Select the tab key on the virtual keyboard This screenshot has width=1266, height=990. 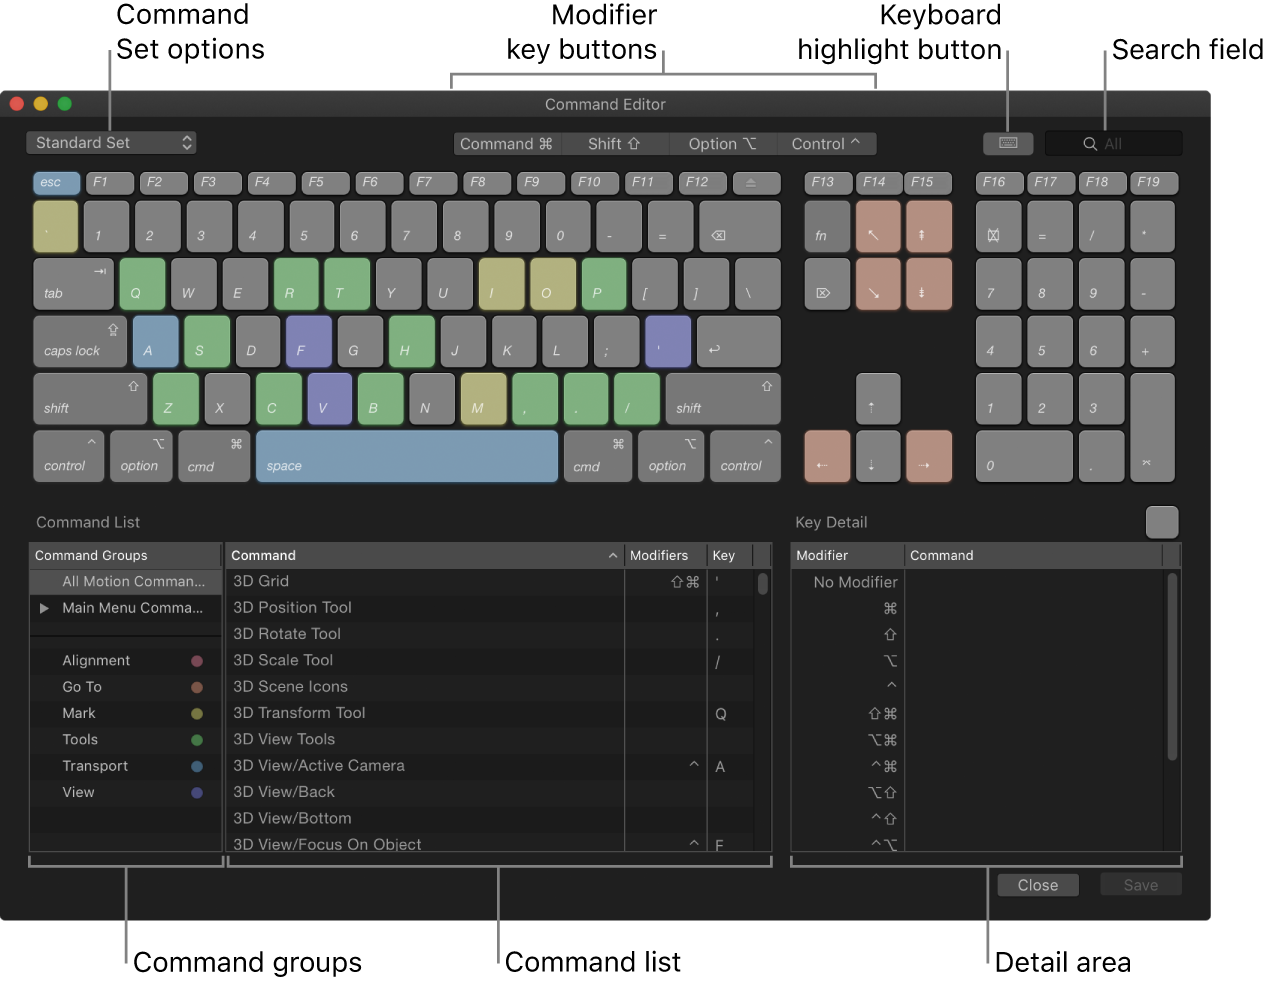point(73,283)
